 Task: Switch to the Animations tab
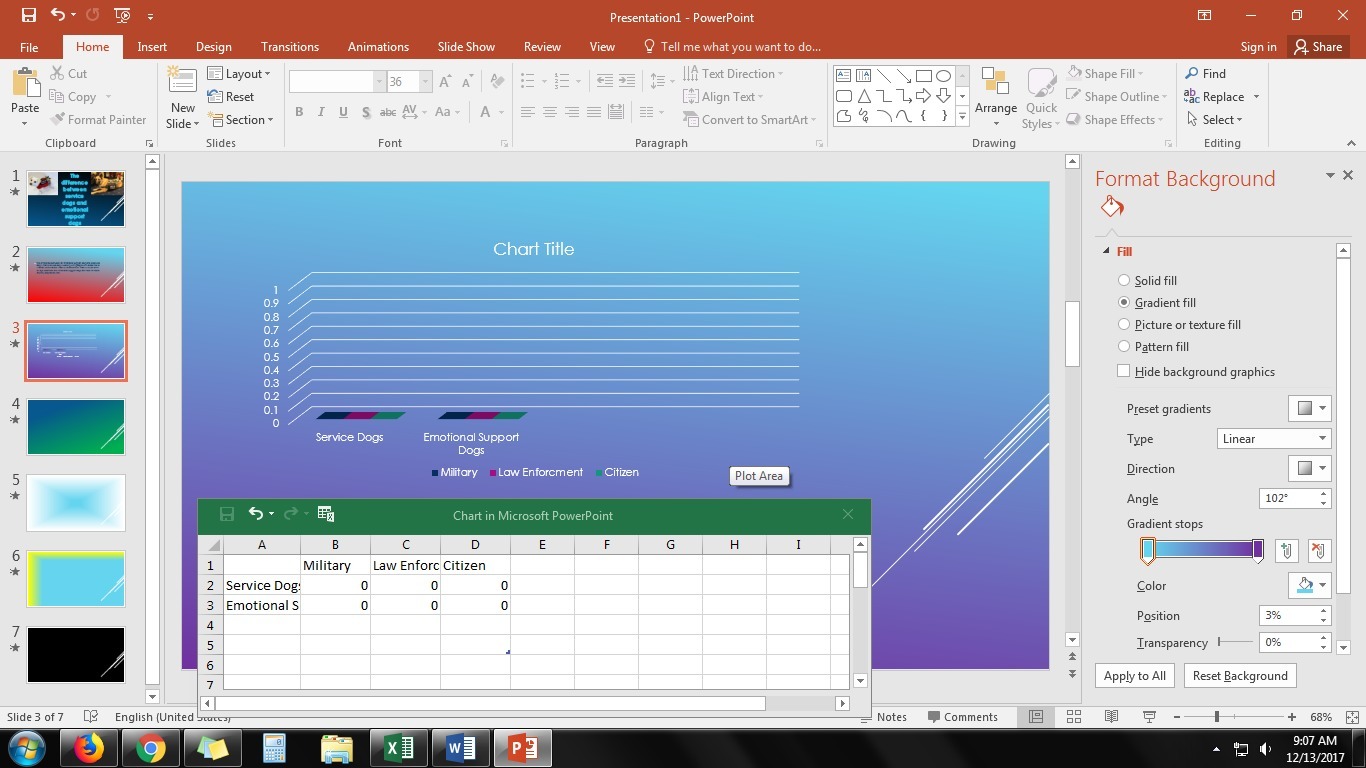(378, 47)
